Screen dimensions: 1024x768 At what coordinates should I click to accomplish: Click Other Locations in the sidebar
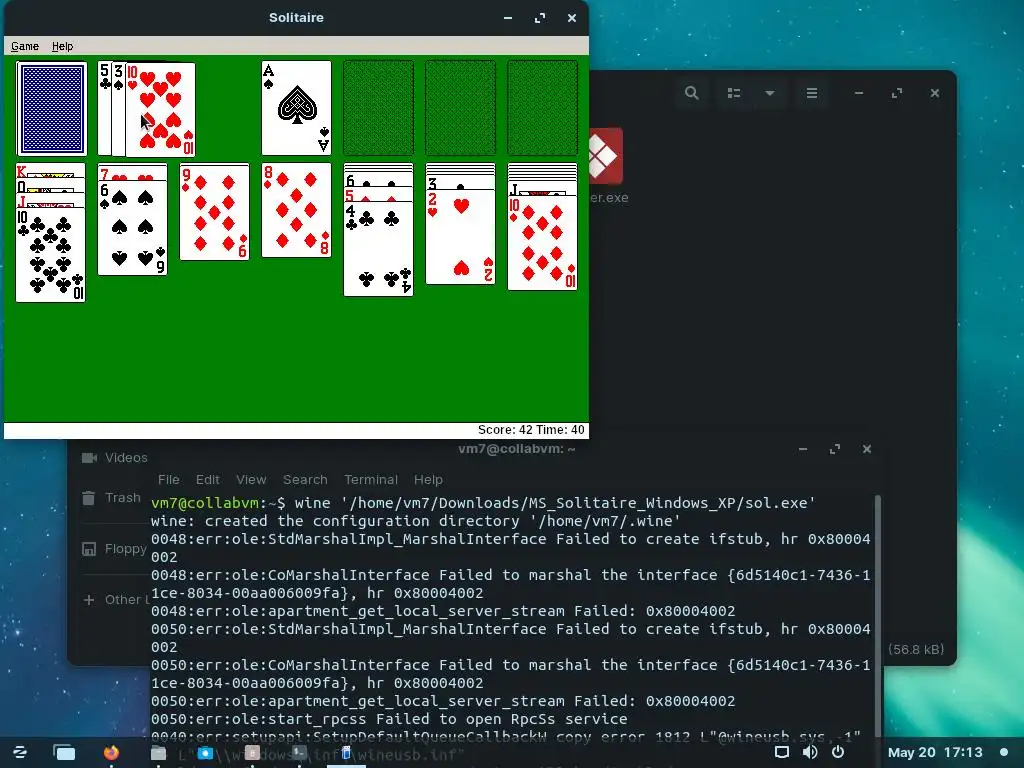[114, 600]
